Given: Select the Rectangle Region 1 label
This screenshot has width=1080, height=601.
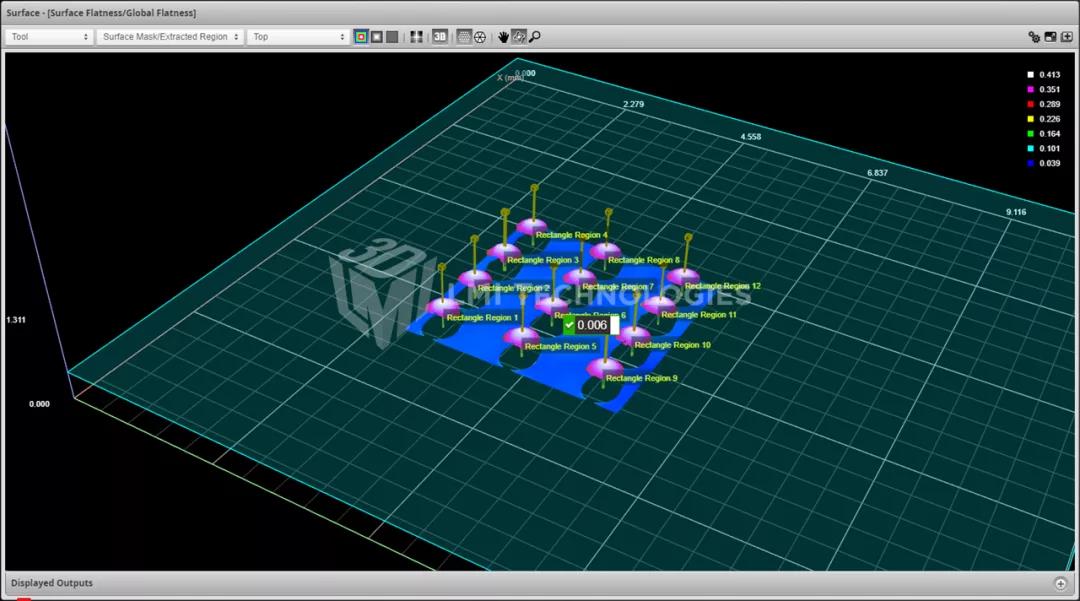Looking at the screenshot, I should click(482, 317).
